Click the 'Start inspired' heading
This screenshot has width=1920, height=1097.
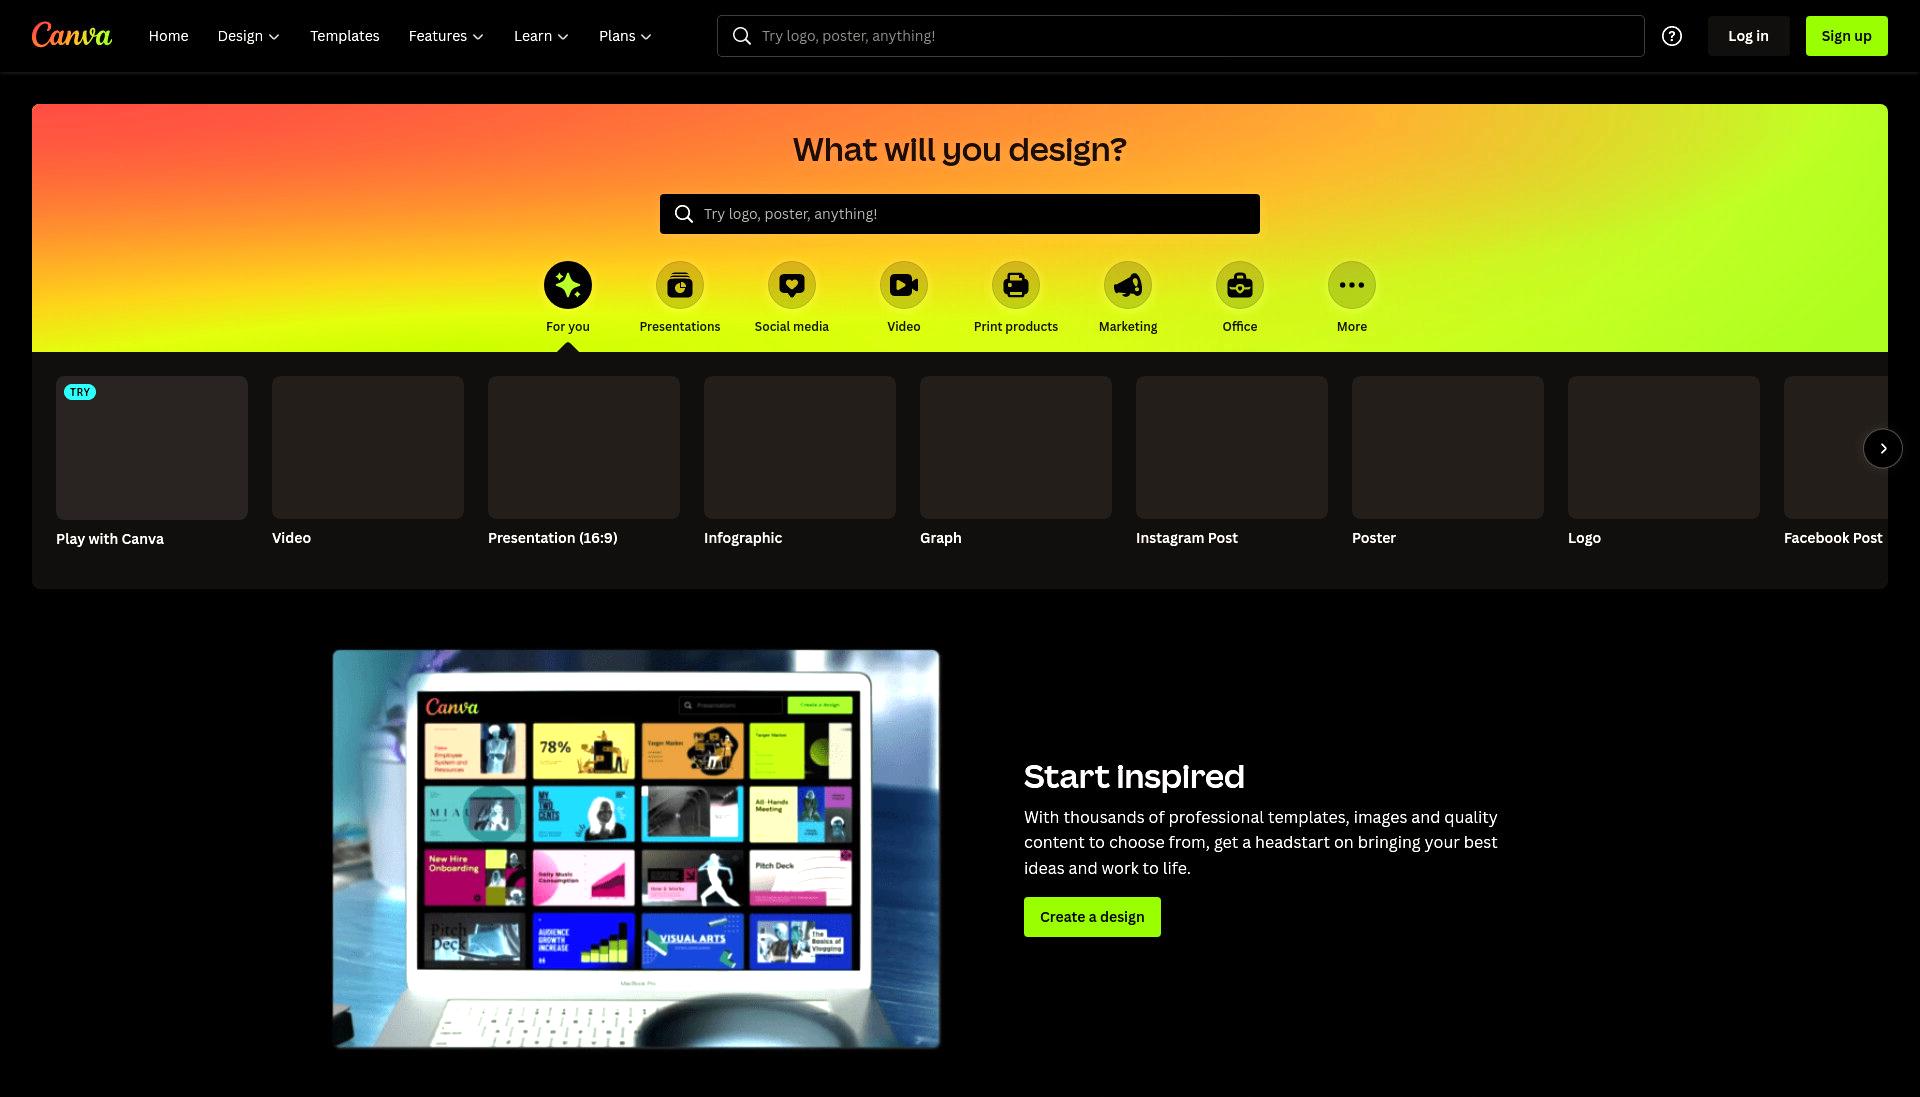tap(1134, 777)
